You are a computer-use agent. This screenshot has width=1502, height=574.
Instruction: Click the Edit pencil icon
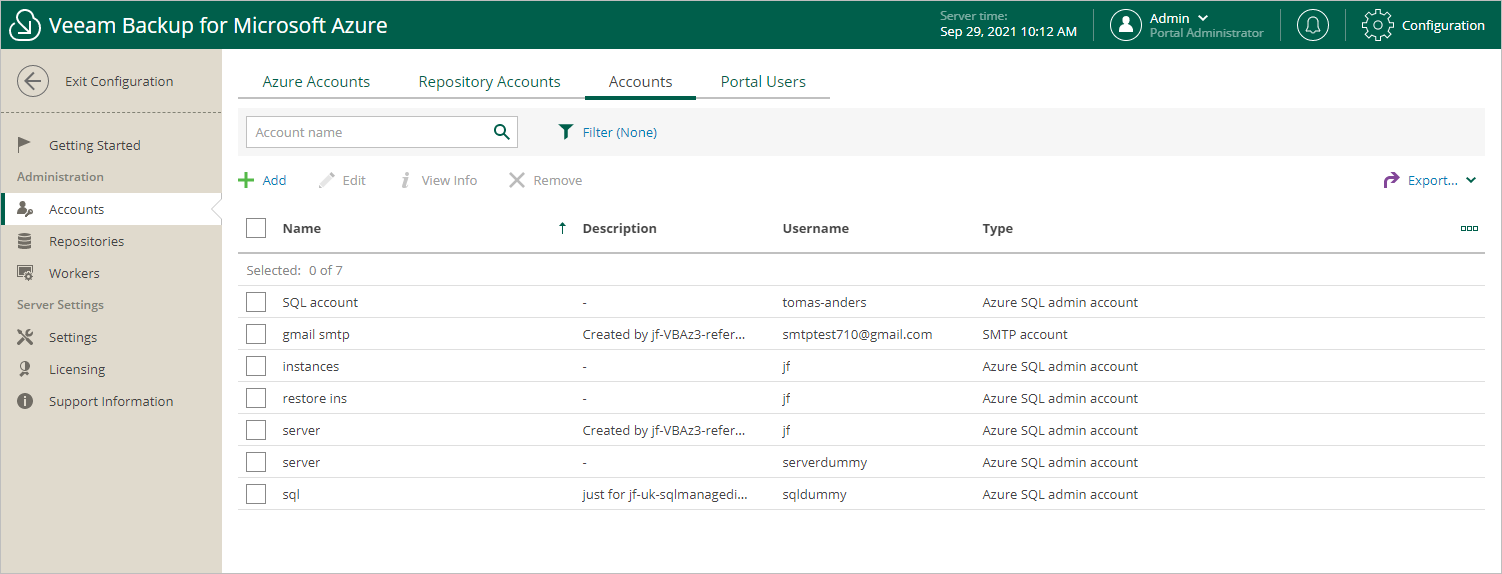click(x=326, y=180)
